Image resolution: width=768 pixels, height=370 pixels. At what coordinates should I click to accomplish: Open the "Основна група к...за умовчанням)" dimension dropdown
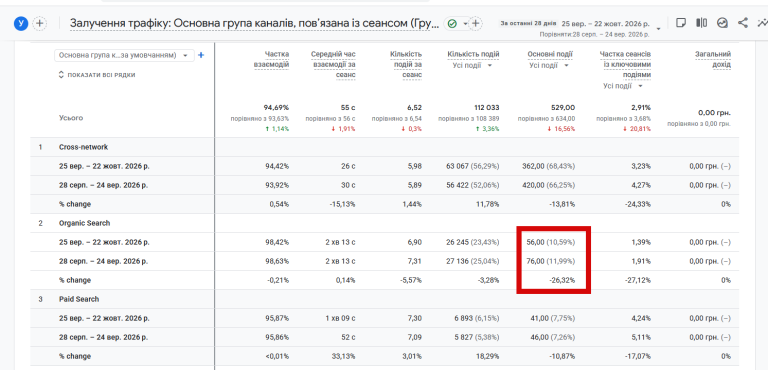(124, 55)
